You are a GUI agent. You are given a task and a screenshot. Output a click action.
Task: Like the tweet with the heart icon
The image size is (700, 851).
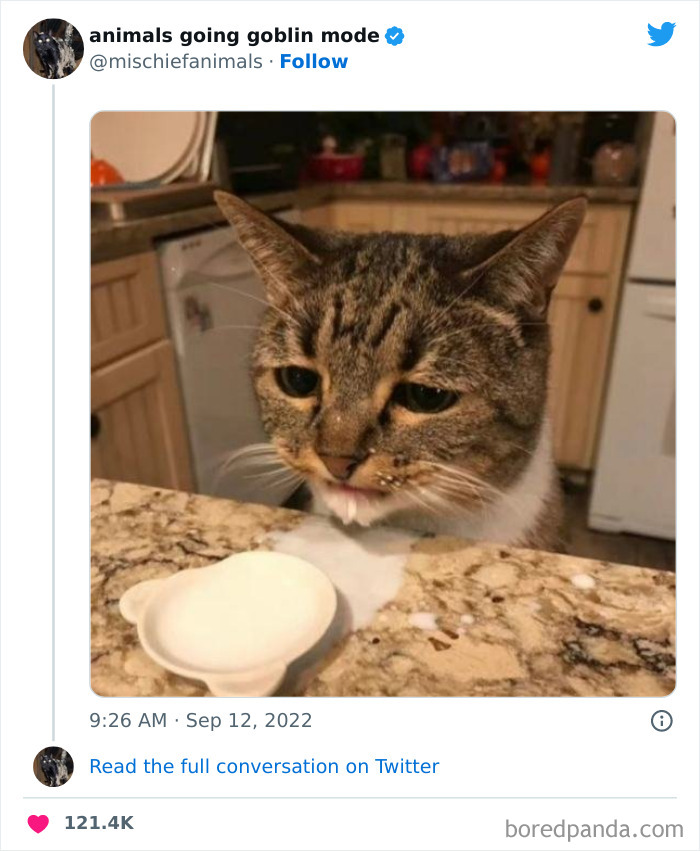(x=38, y=823)
